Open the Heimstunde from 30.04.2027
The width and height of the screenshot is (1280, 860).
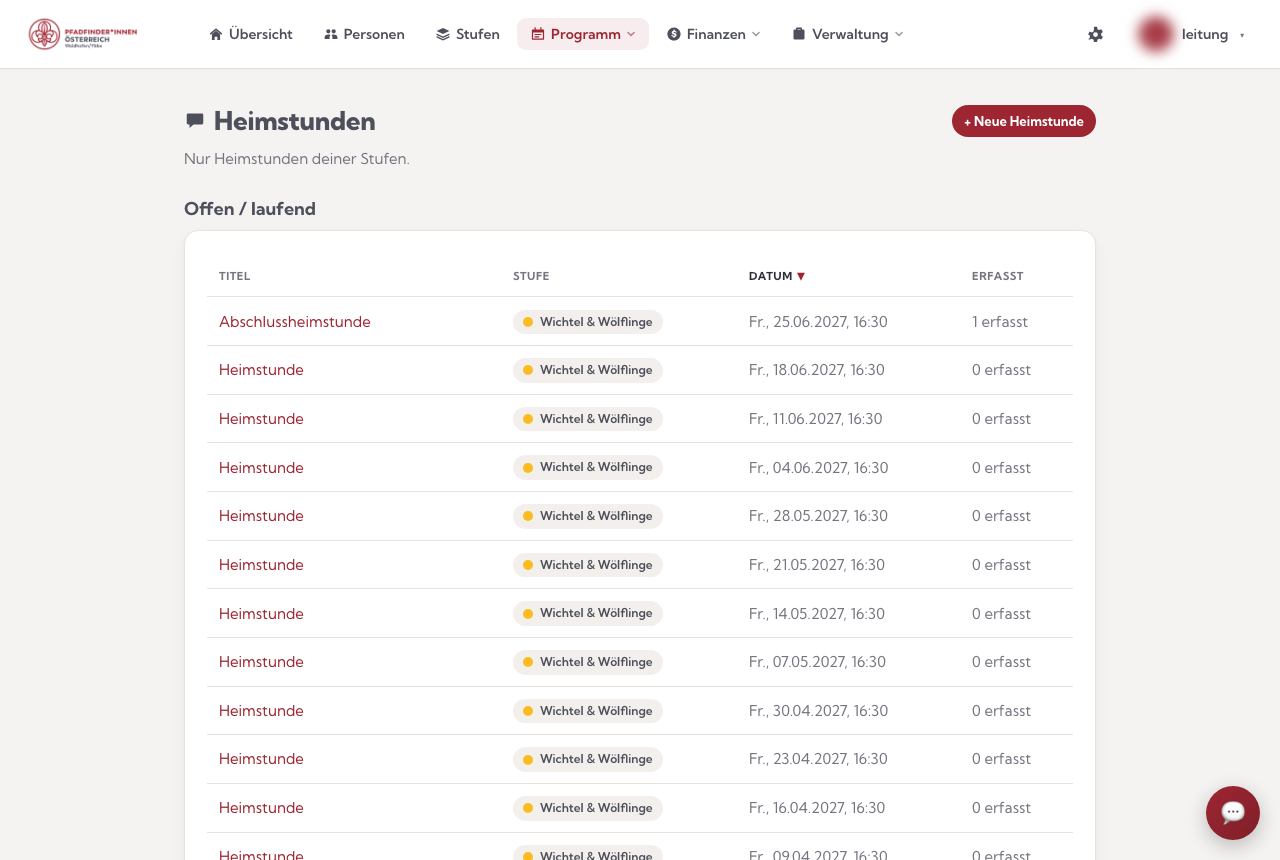click(x=261, y=711)
